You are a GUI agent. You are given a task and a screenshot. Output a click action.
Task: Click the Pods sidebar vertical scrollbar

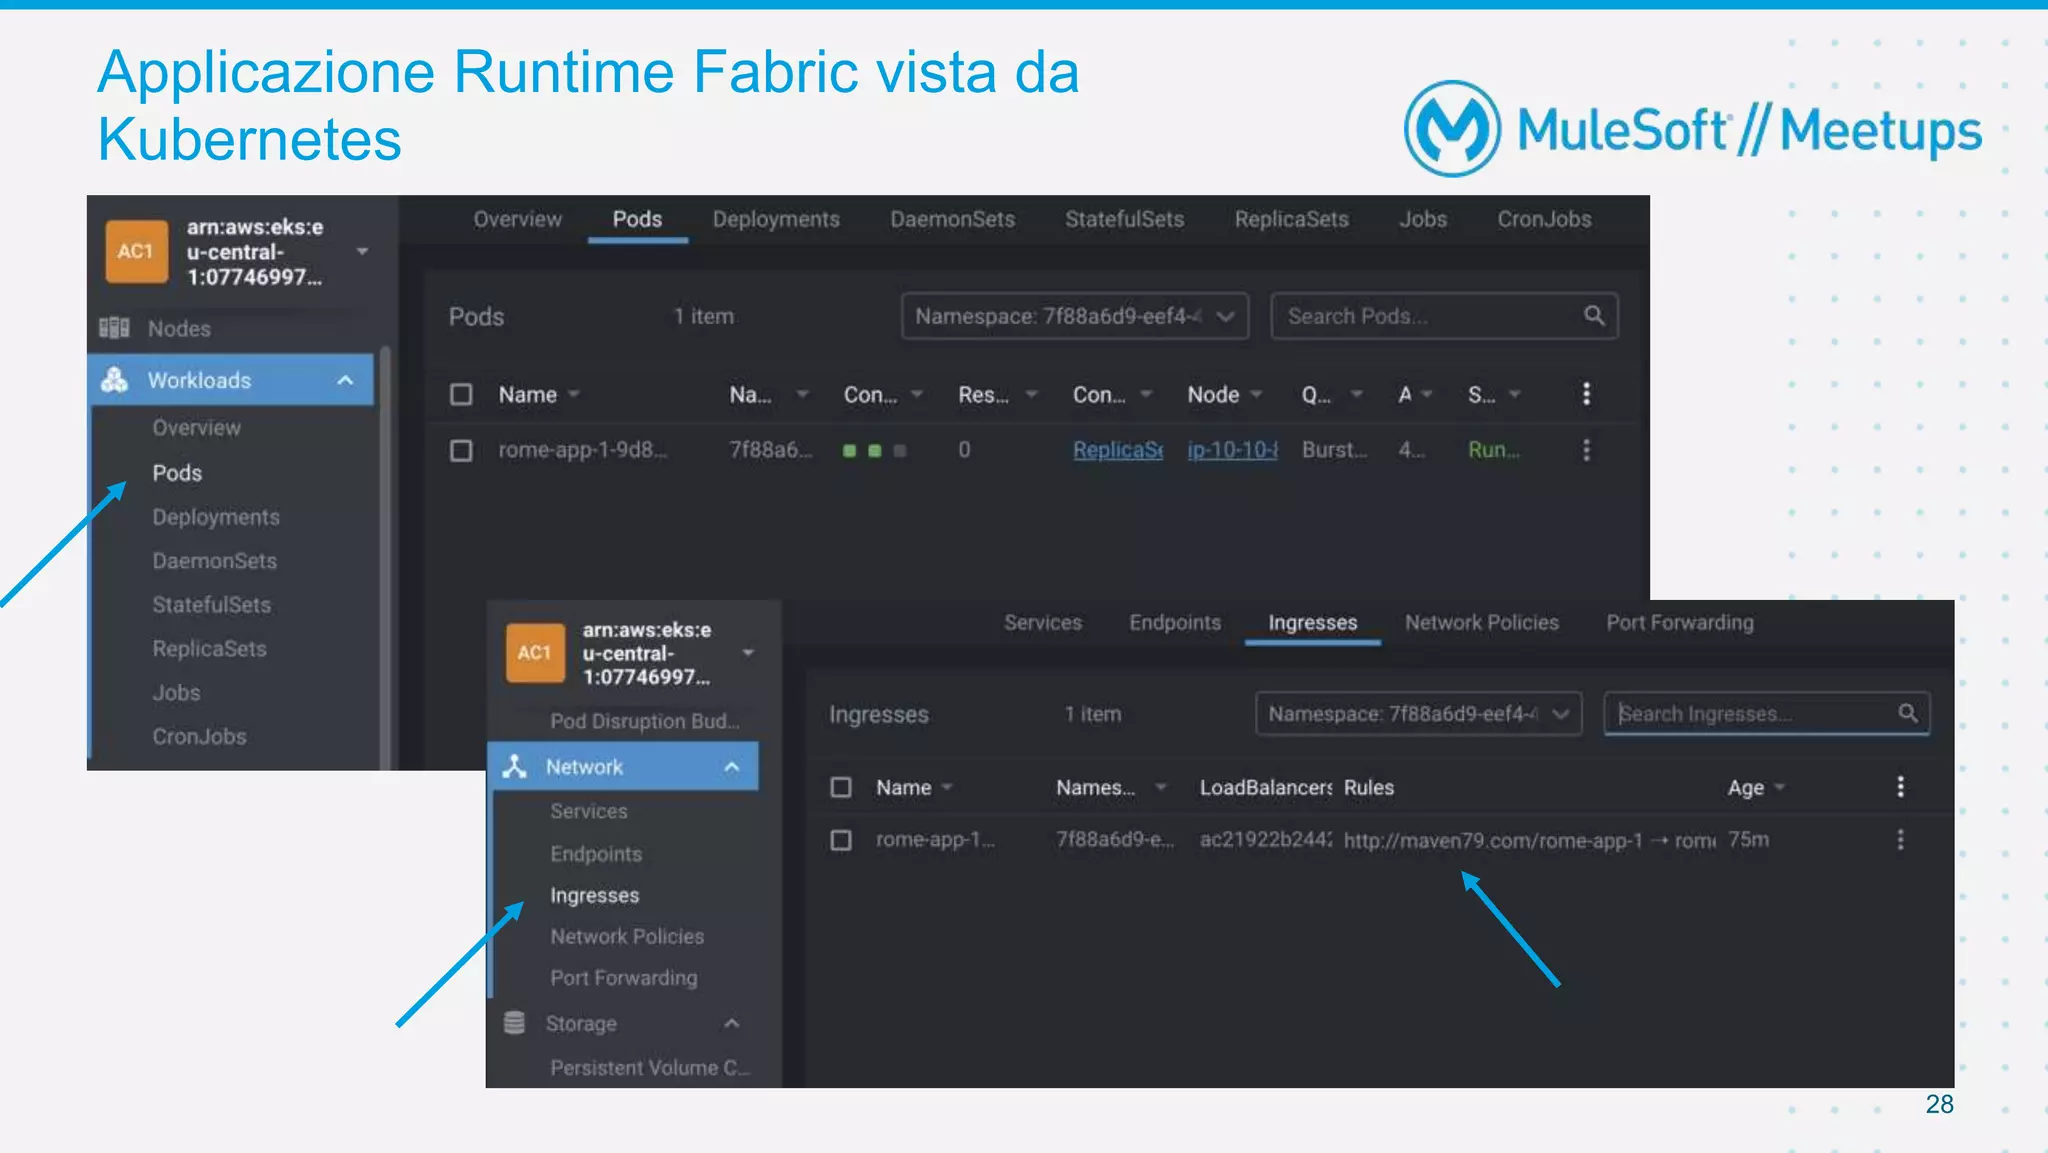385,557
